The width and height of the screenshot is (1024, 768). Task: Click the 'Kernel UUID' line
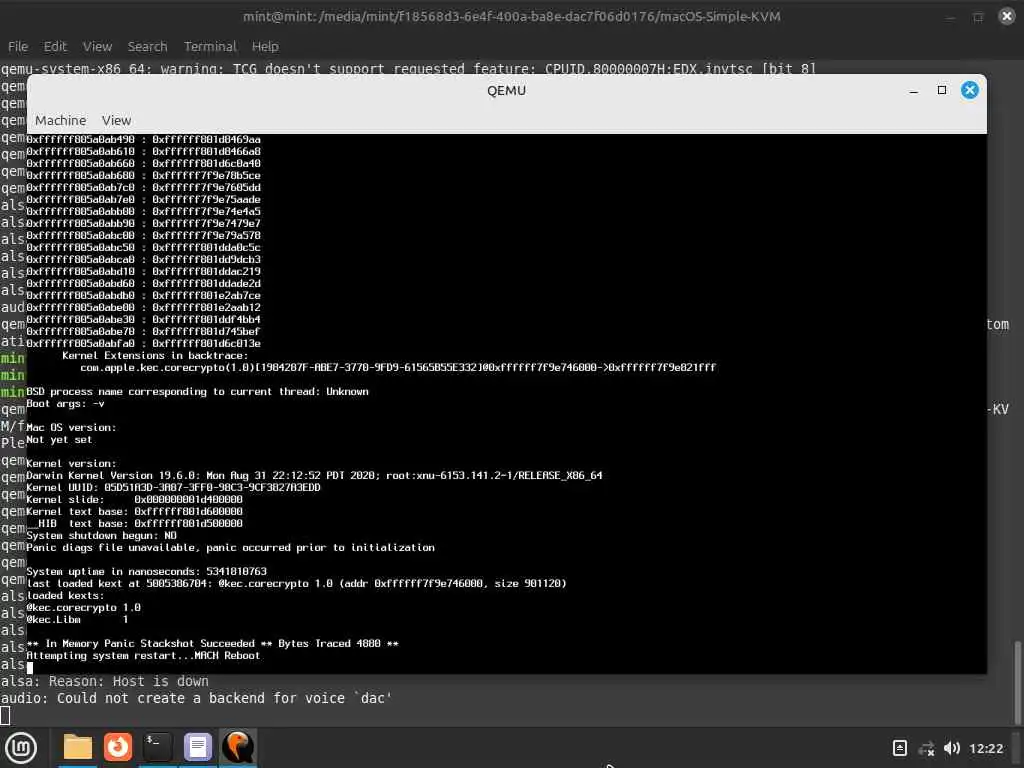pos(173,488)
